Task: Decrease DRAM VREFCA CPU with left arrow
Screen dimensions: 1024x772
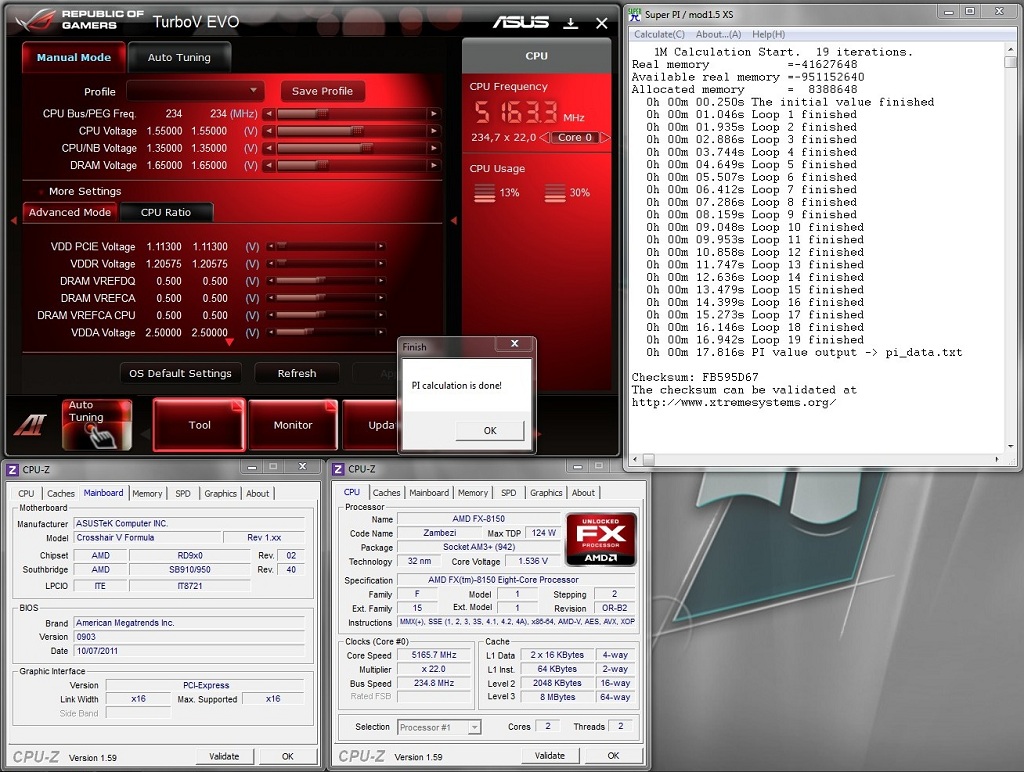Action: 270,315
